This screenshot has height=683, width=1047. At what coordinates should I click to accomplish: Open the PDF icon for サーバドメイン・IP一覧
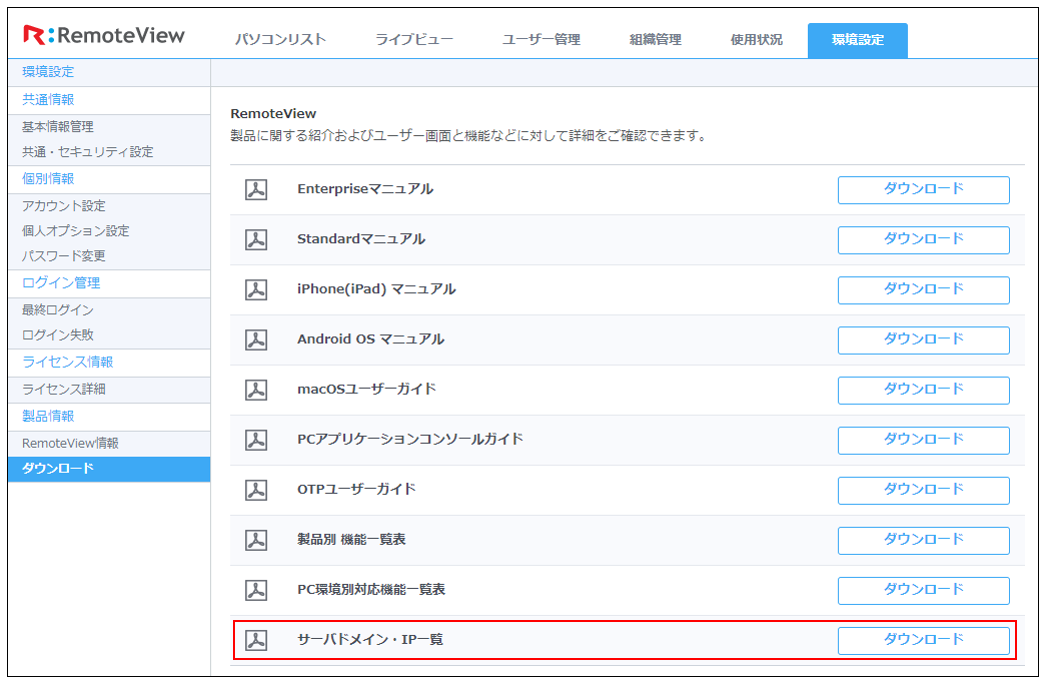pos(256,640)
